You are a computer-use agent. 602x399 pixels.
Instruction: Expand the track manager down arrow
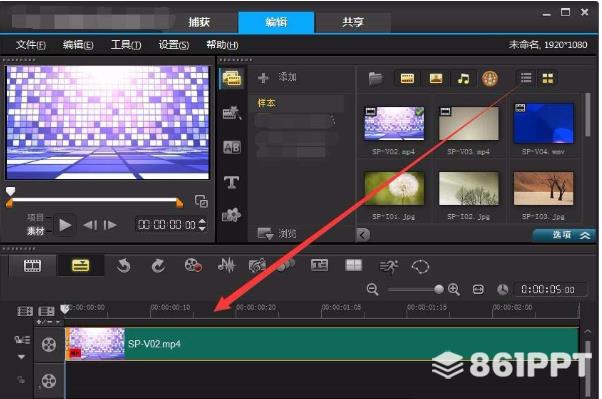[22, 357]
